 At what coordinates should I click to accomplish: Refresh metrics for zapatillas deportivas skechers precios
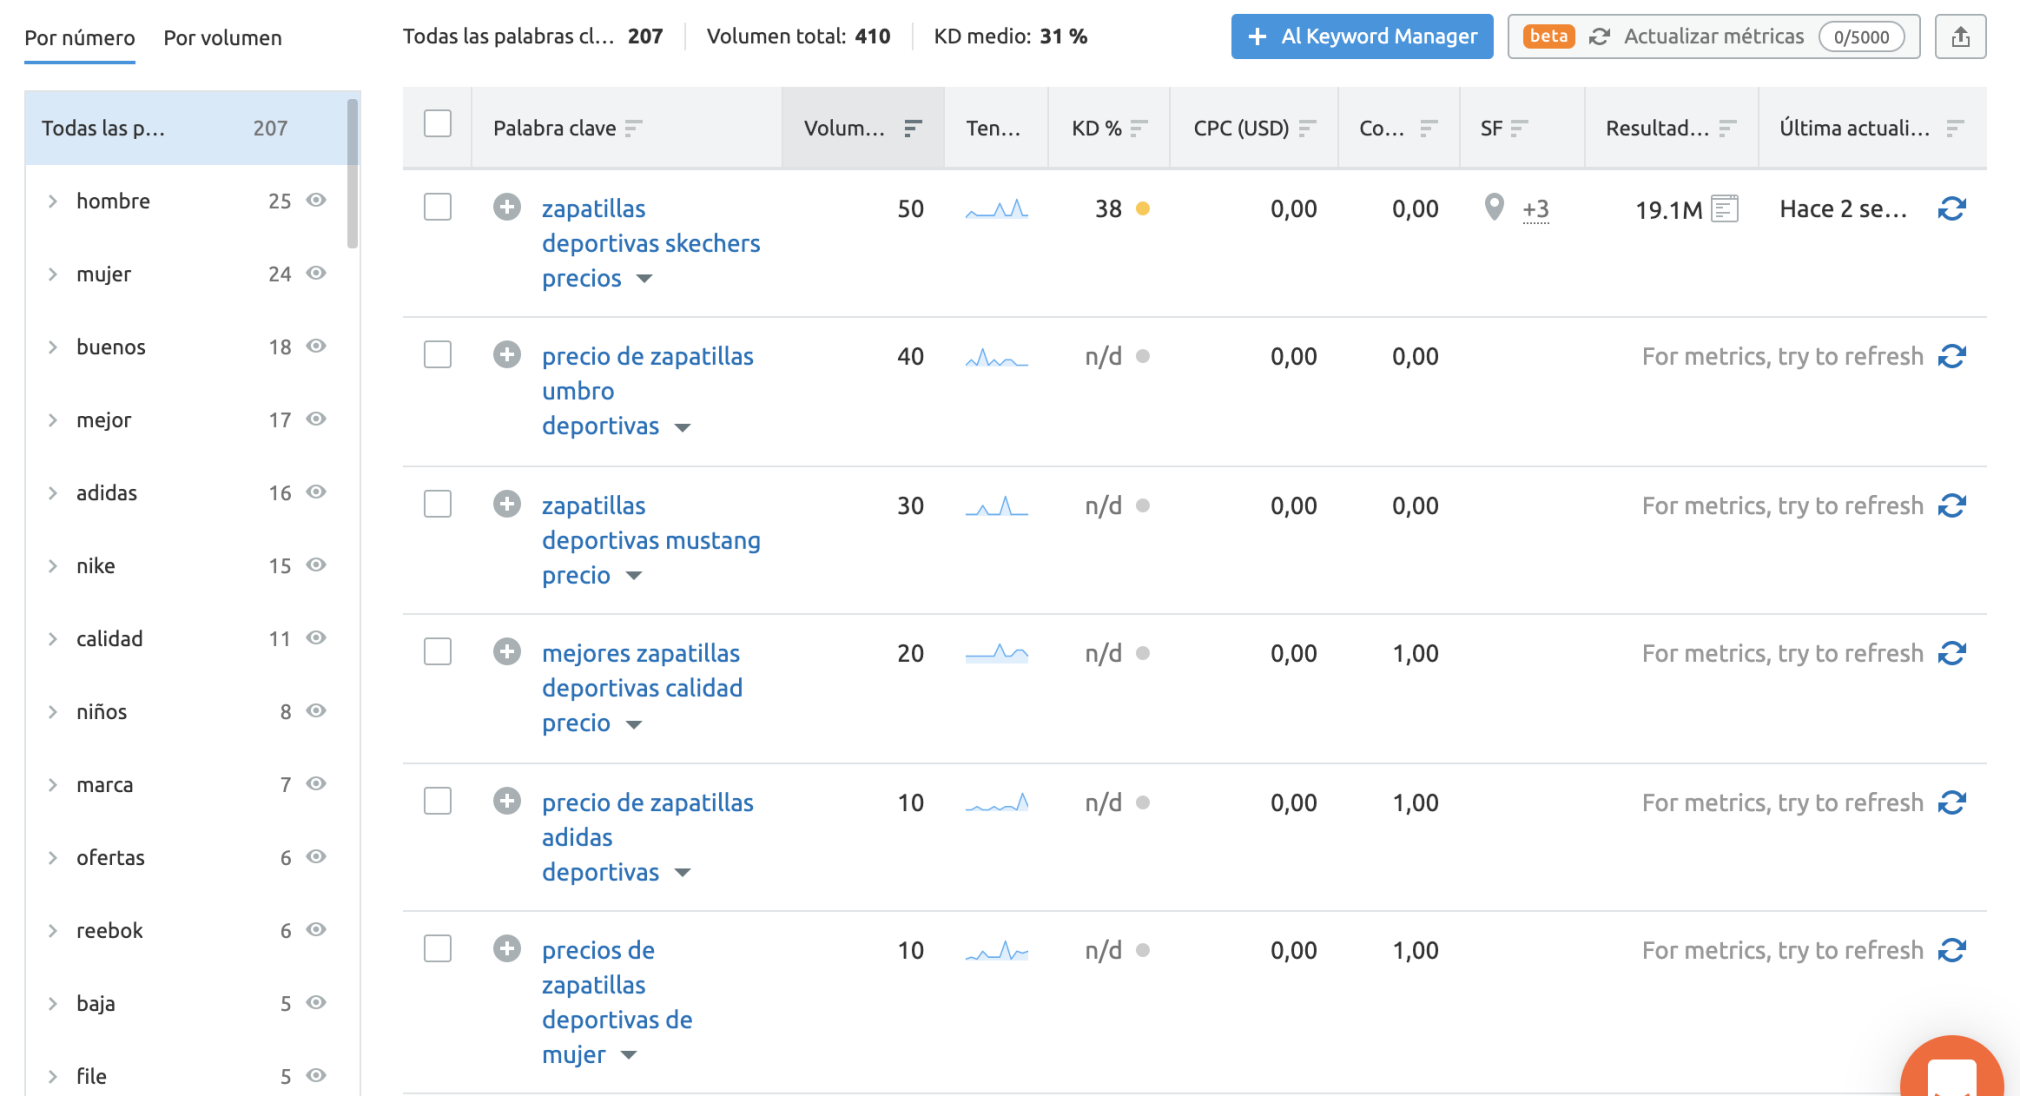(x=1951, y=209)
